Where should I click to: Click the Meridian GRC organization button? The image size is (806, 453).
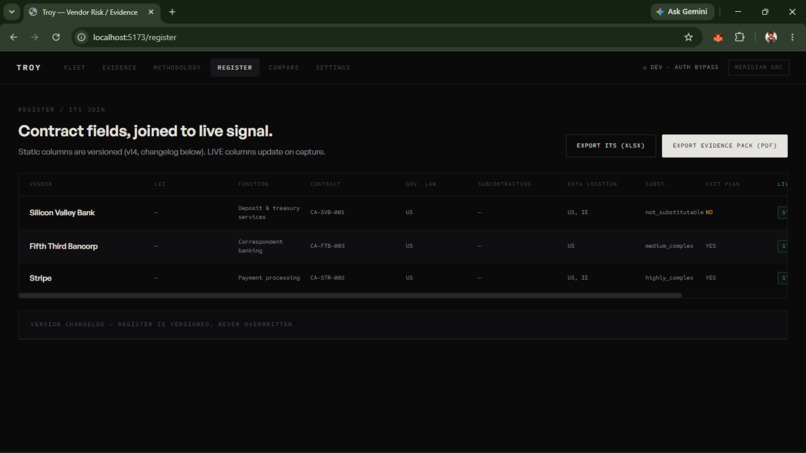point(759,67)
